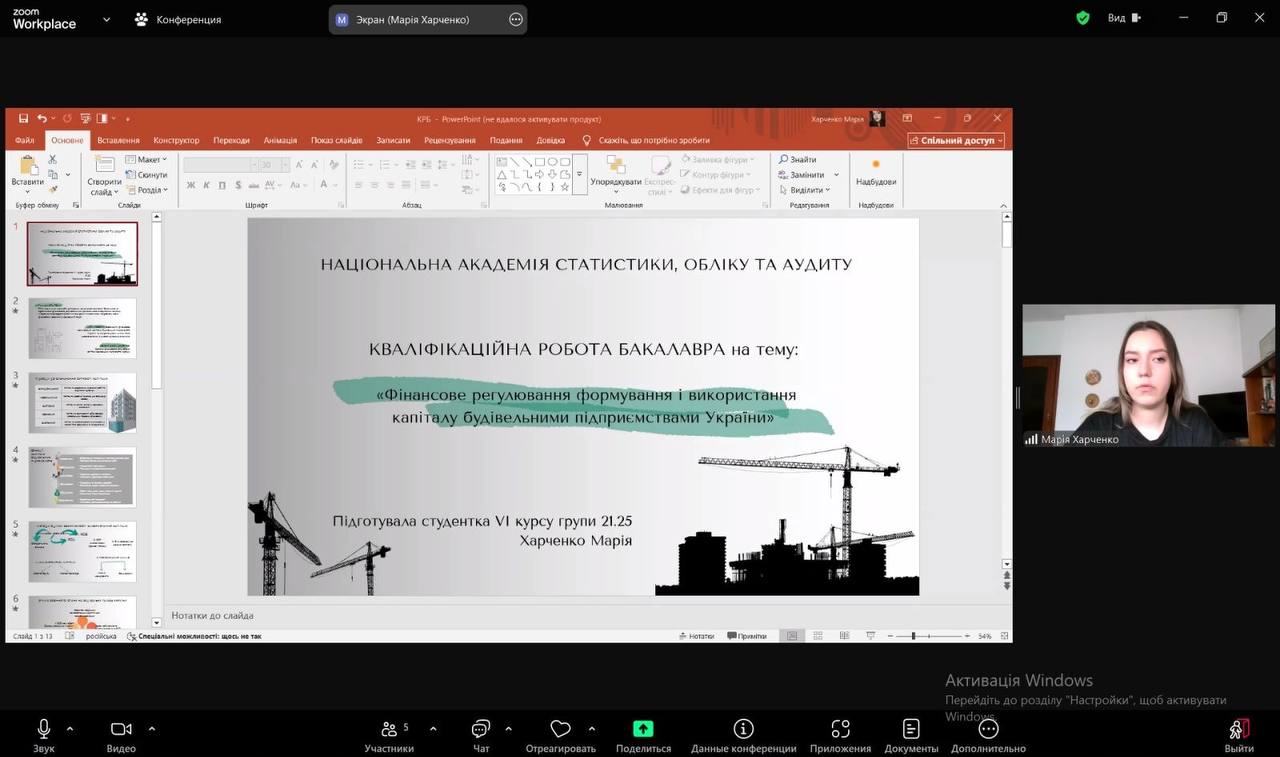Select slide 3 thumbnail in slide panel
Viewport: 1280px width, 757px height.
pyautogui.click(x=82, y=402)
